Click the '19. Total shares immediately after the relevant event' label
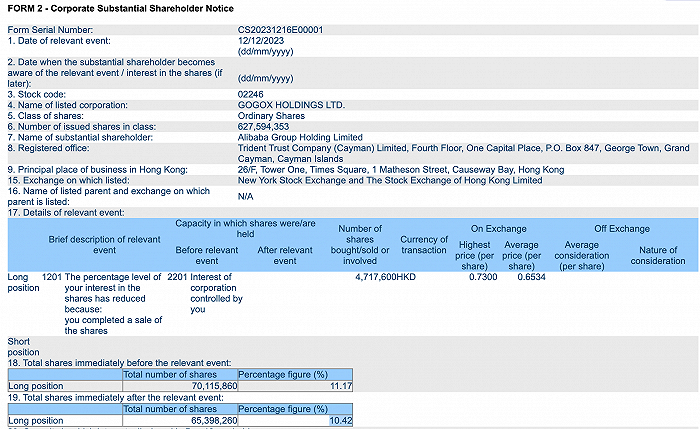This screenshot has height=429, width=700. point(116,397)
